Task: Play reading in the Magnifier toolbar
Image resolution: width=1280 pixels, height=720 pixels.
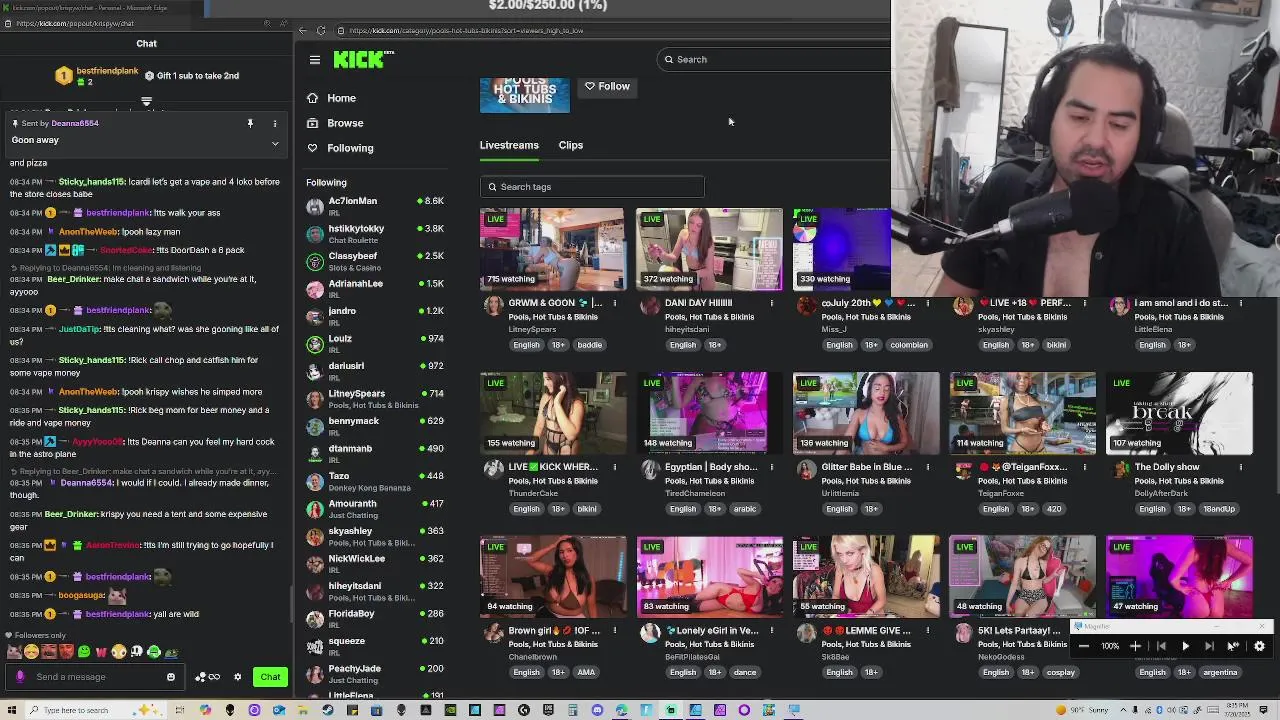Action: pos(1185,646)
